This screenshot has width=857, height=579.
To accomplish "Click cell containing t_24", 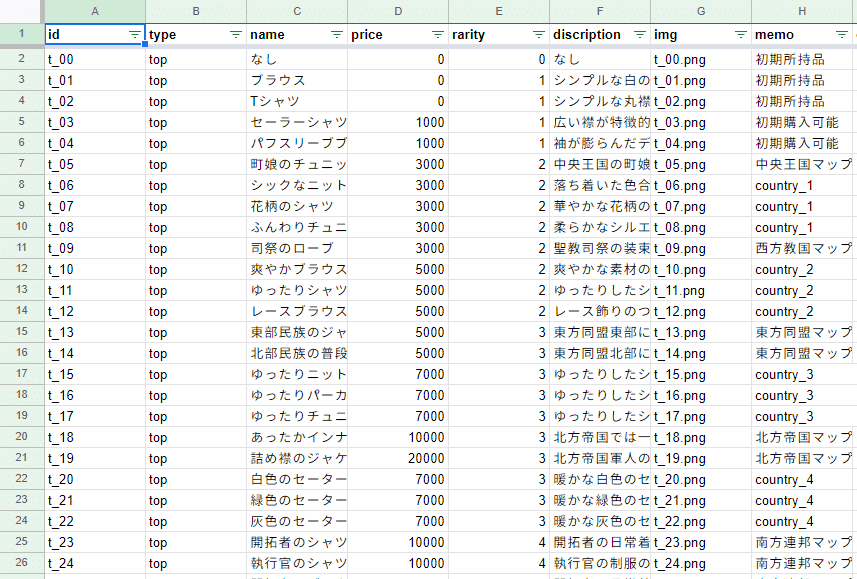I will [95, 563].
